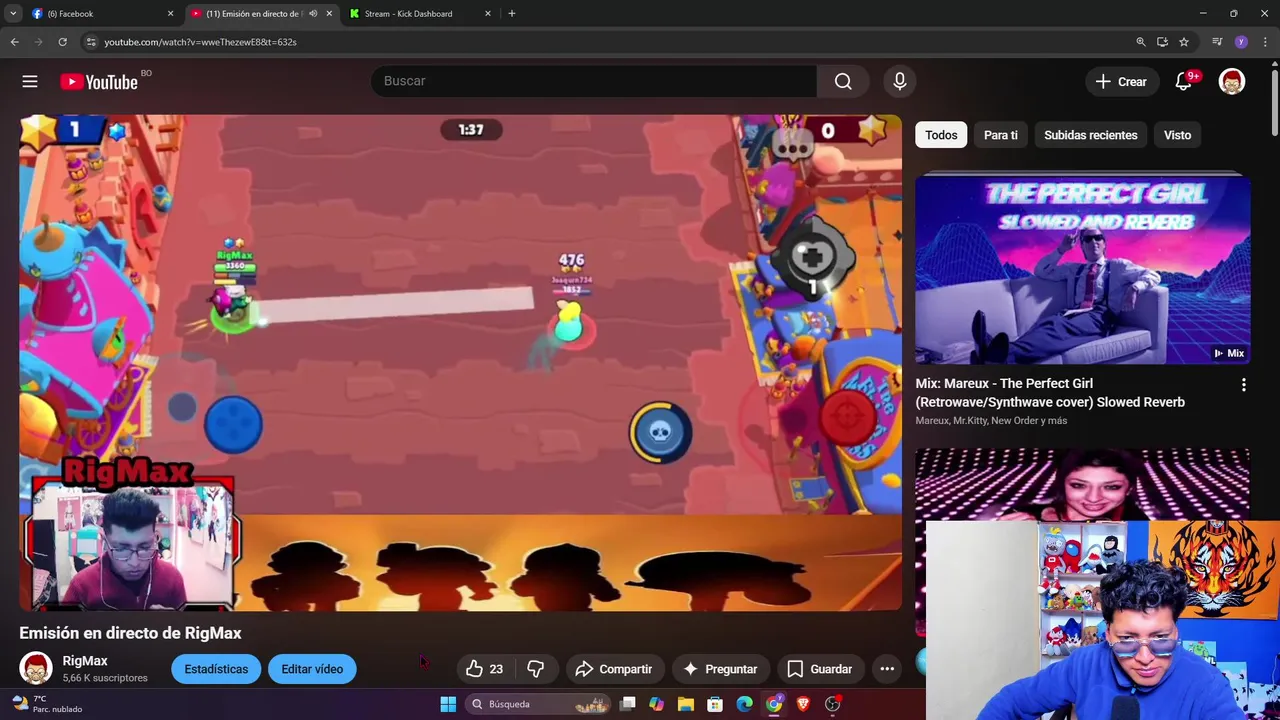Go back to the previous page

click(x=14, y=42)
